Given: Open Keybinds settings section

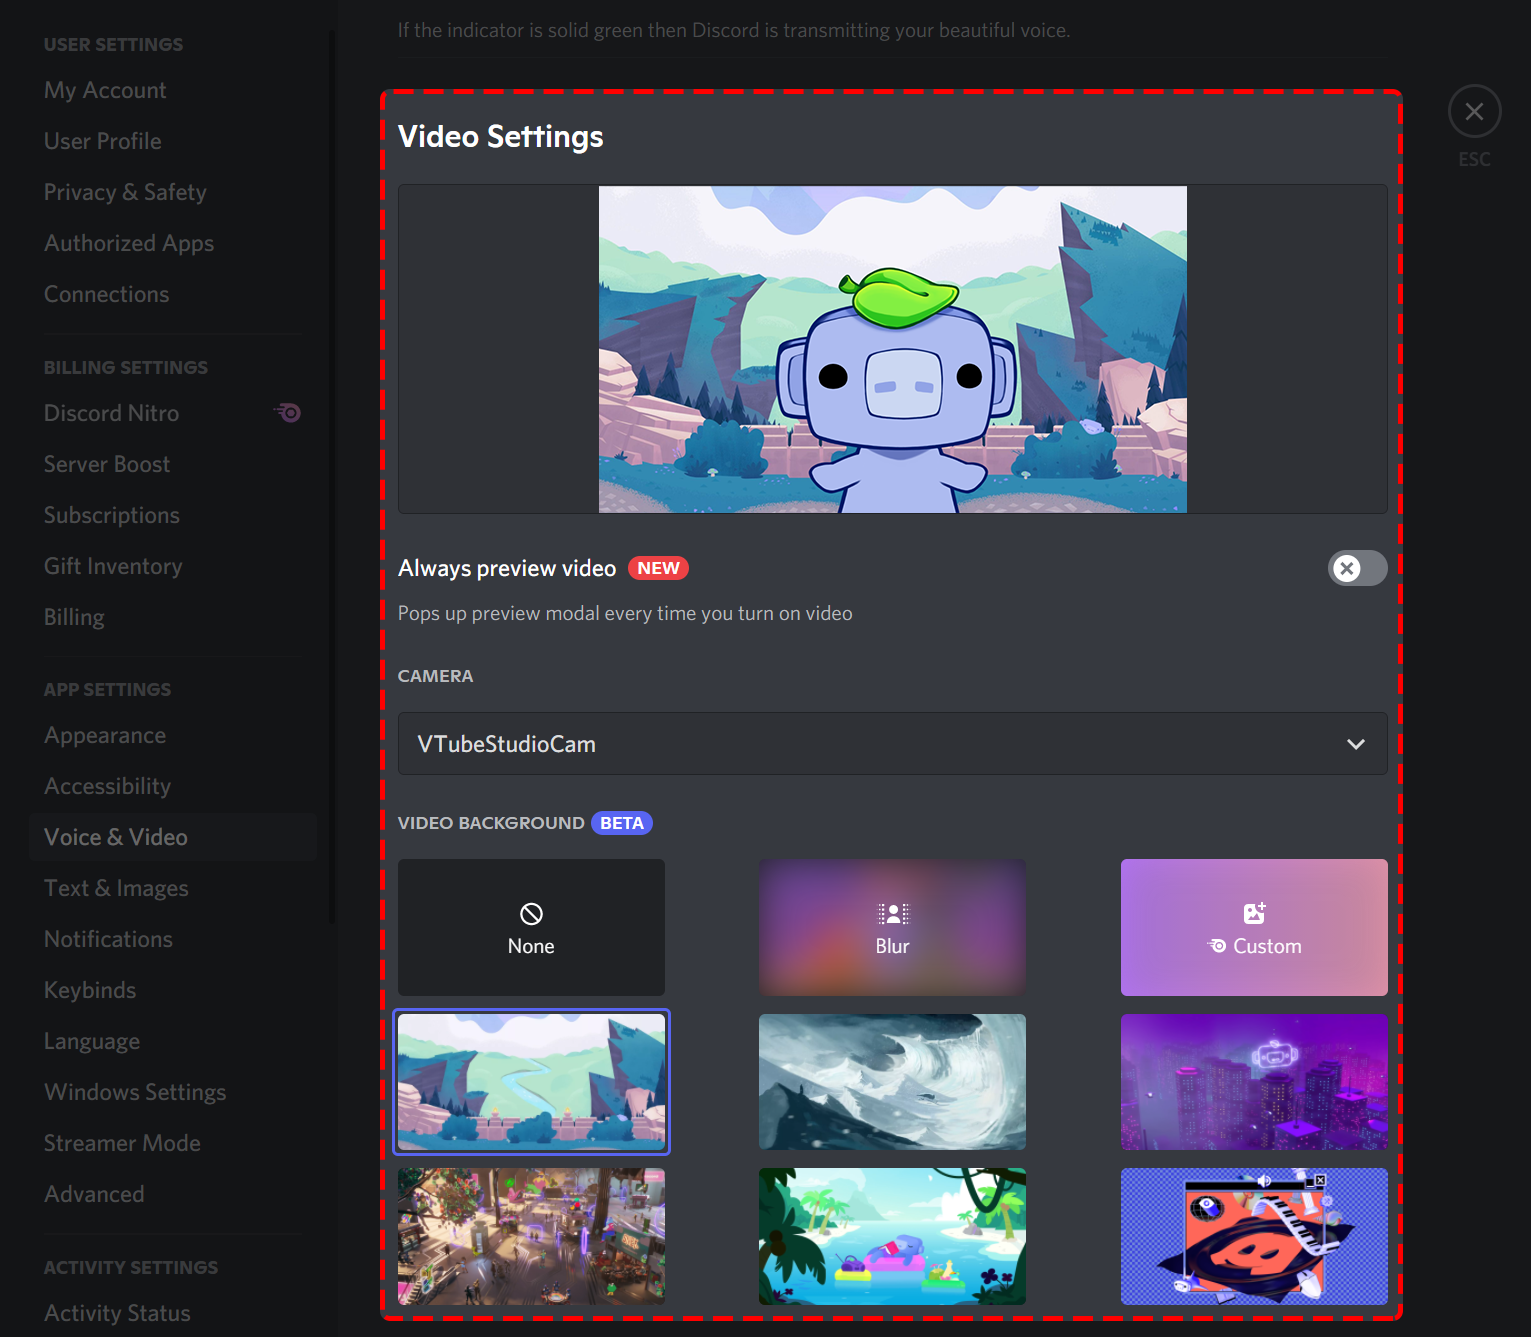Looking at the screenshot, I should [x=90, y=990].
